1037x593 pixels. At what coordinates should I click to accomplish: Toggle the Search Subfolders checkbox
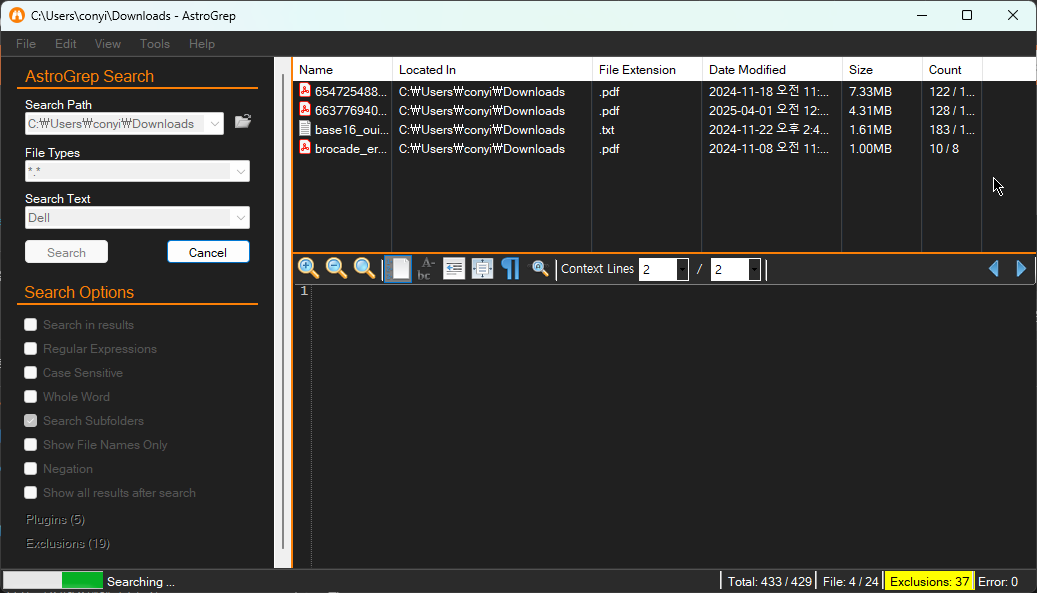coord(30,420)
